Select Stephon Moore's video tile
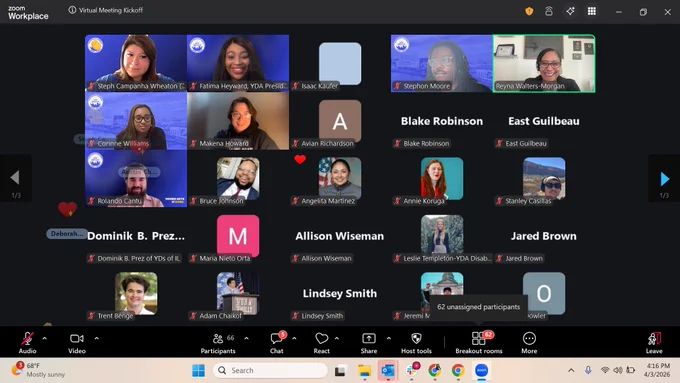 [x=441, y=63]
